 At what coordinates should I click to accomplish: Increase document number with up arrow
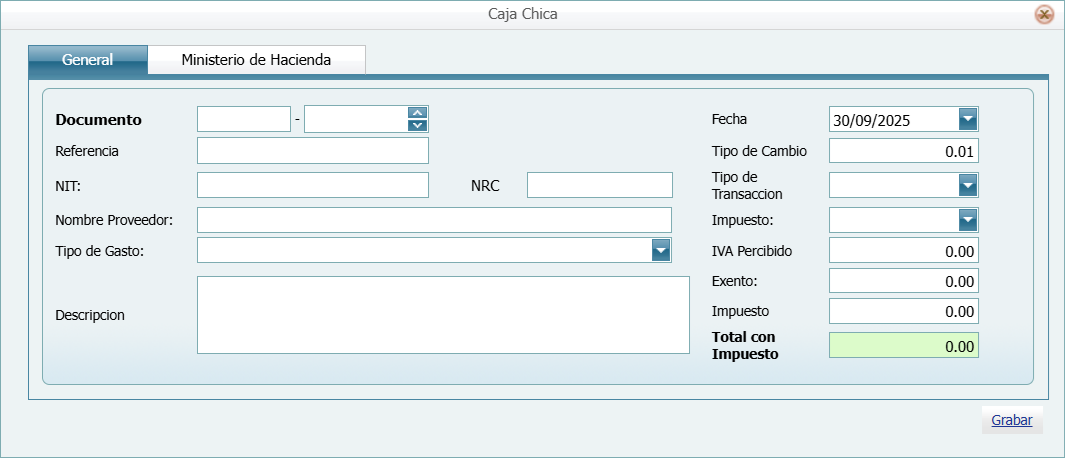point(418,113)
